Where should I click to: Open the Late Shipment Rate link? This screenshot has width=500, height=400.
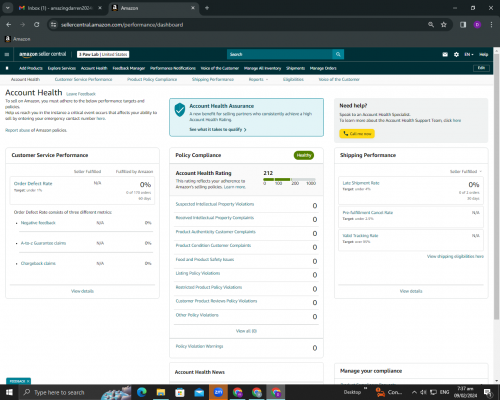361,183
